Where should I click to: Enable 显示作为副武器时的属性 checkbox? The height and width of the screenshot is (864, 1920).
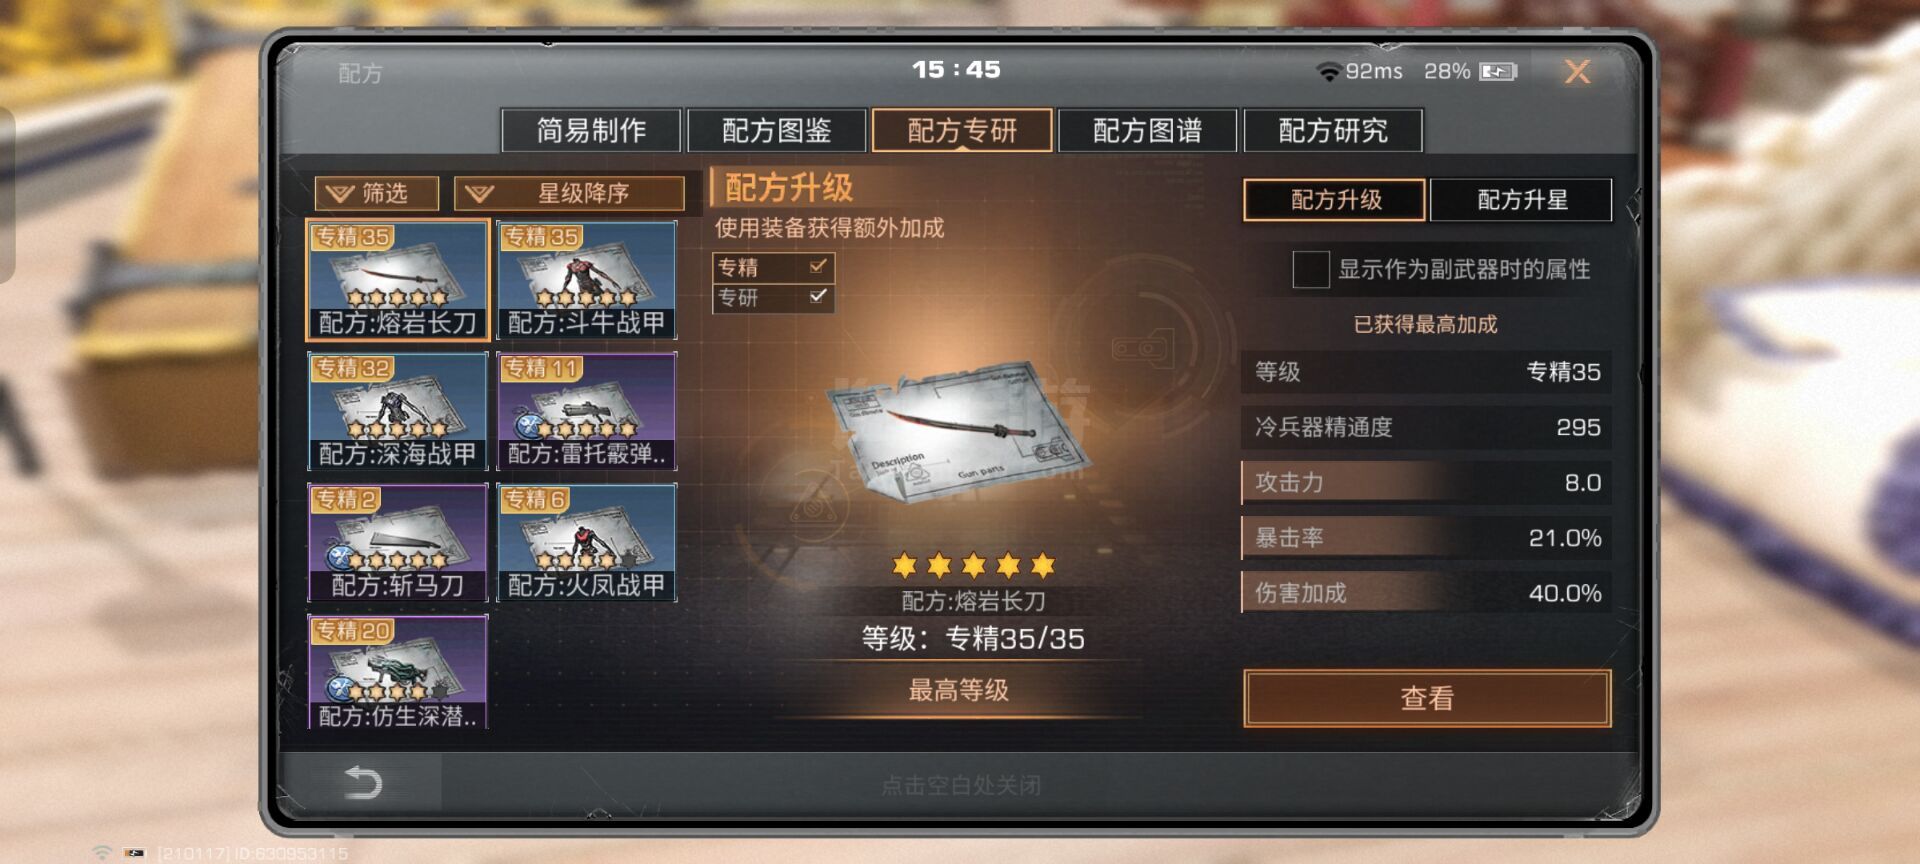(x=1310, y=269)
